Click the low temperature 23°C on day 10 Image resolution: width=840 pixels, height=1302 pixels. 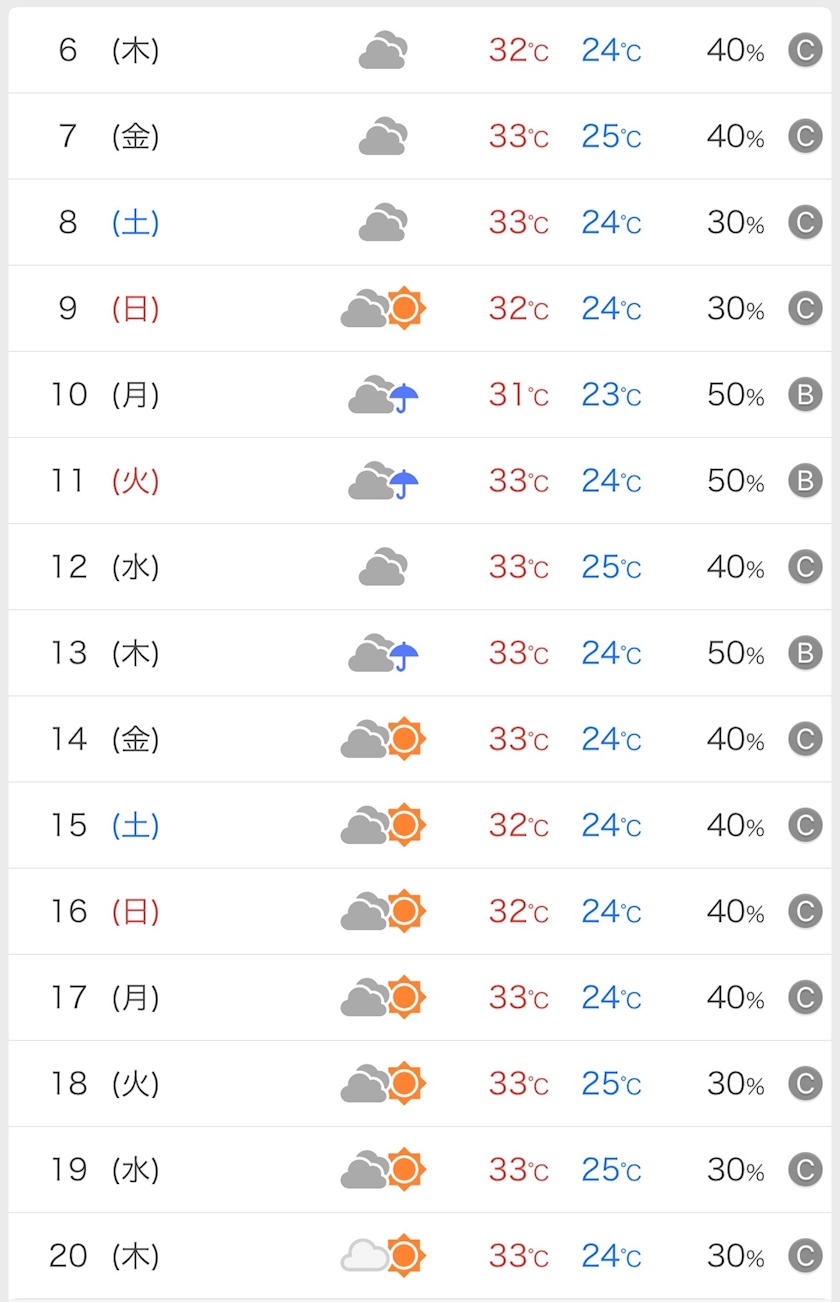(611, 395)
